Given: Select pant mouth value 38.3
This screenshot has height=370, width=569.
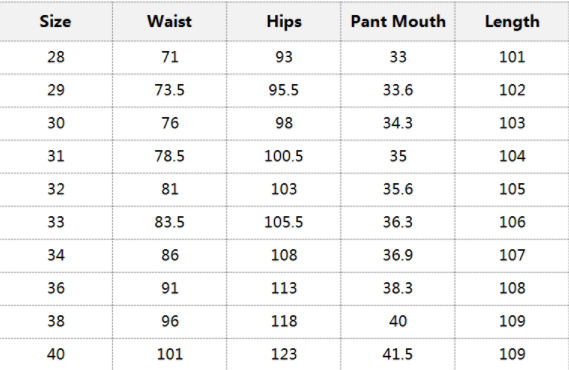Looking at the screenshot, I should pos(398,288).
